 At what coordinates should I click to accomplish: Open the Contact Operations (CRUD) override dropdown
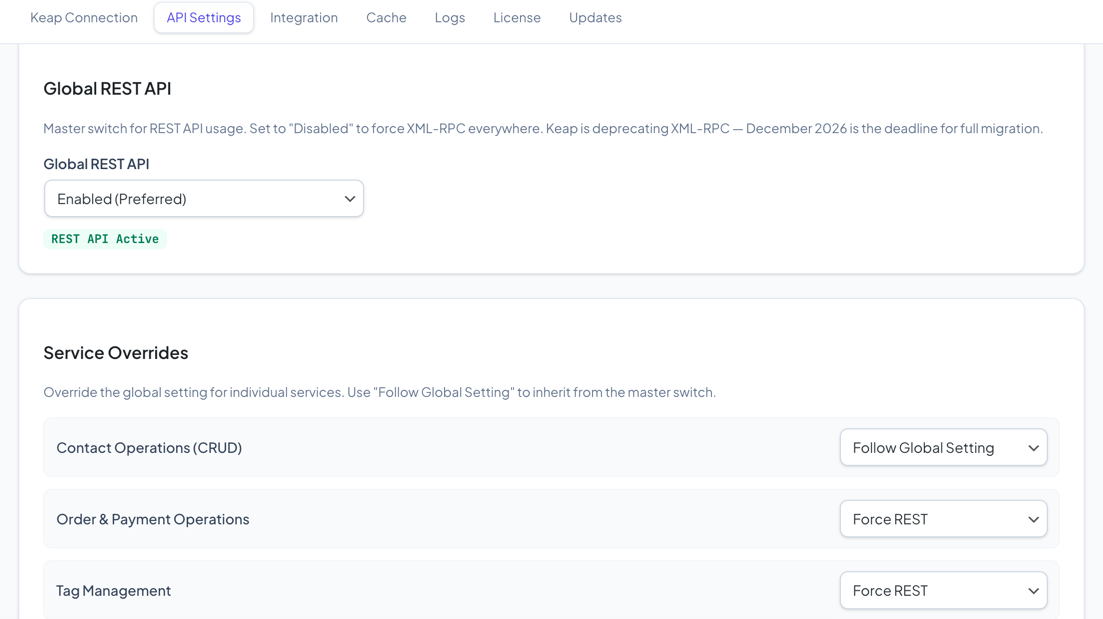(x=943, y=447)
